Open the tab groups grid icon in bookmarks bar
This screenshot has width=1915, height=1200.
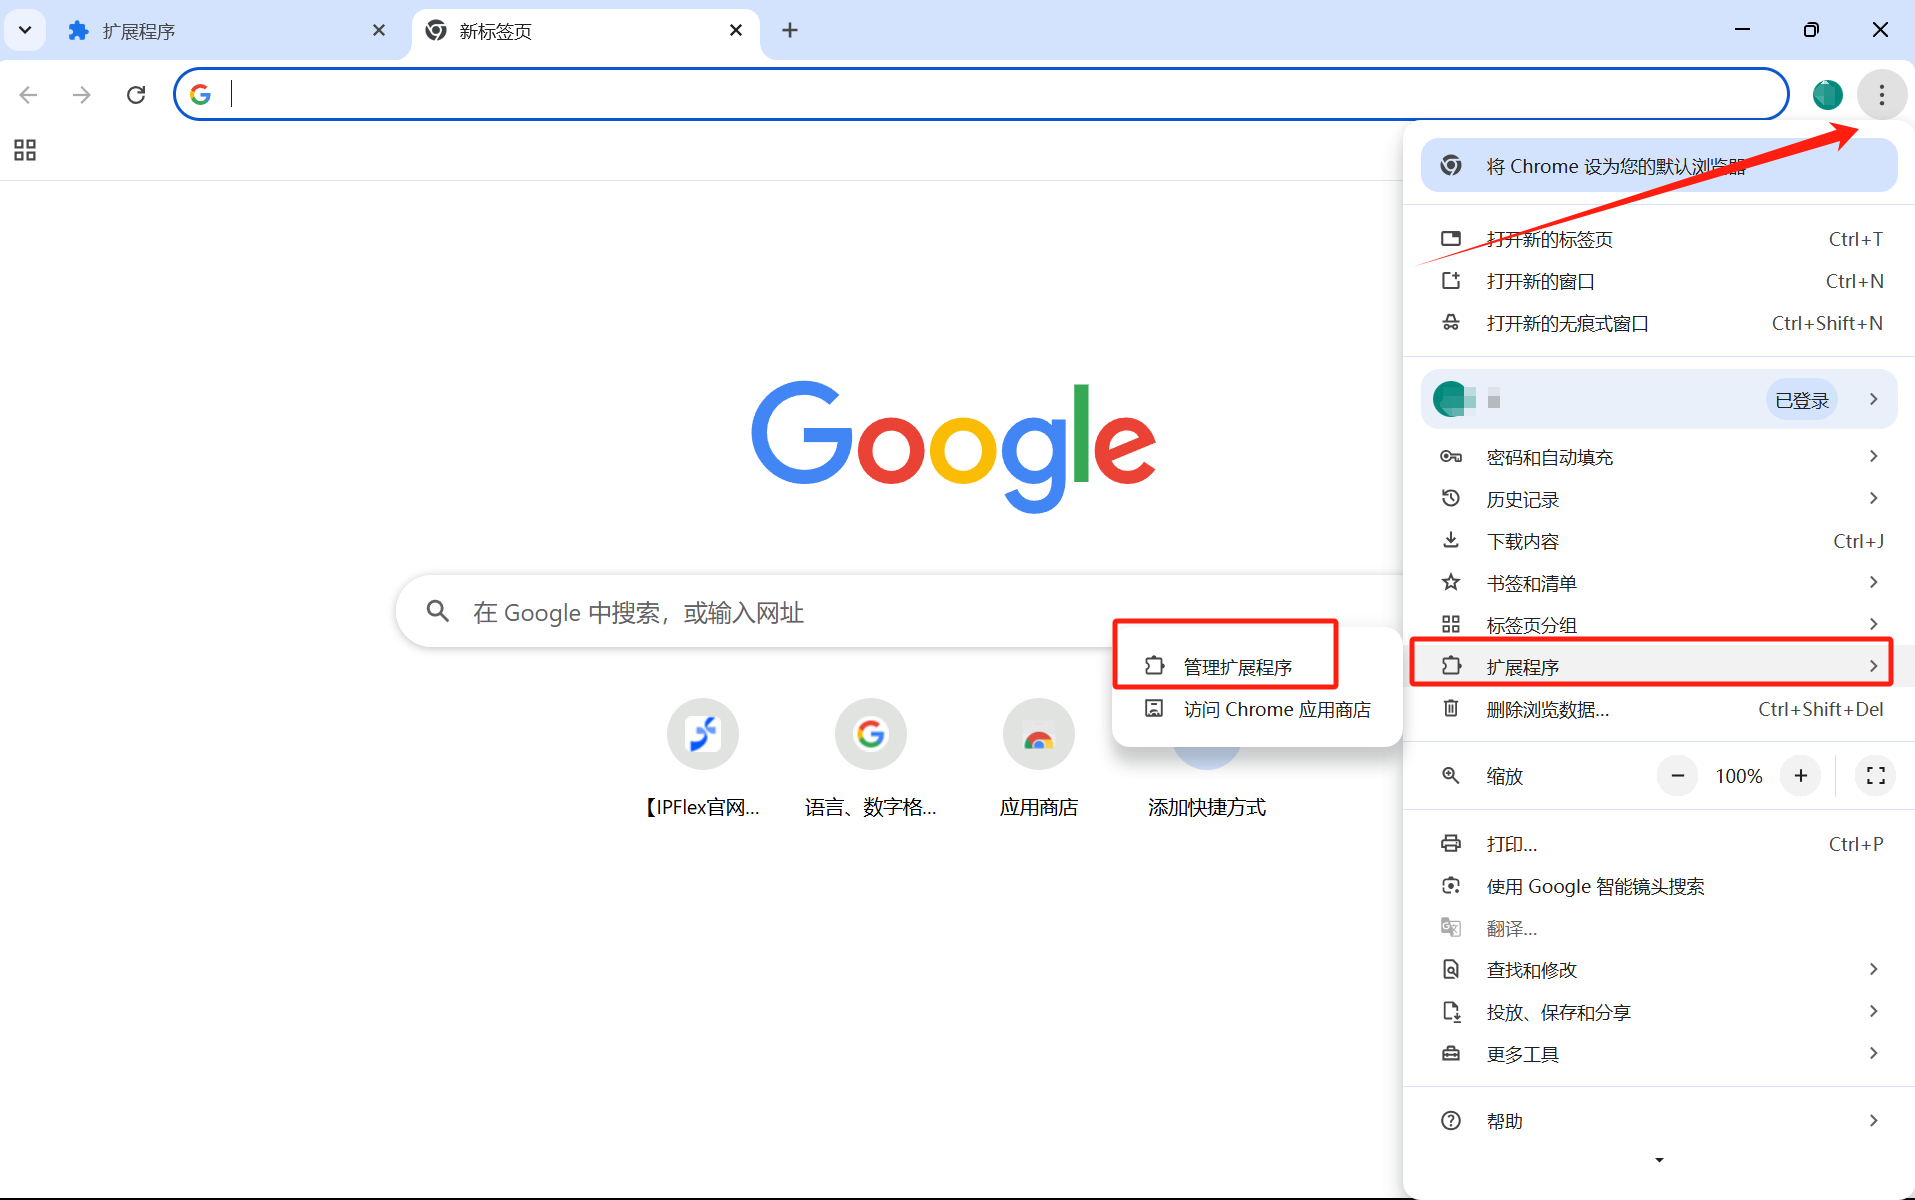(x=25, y=150)
